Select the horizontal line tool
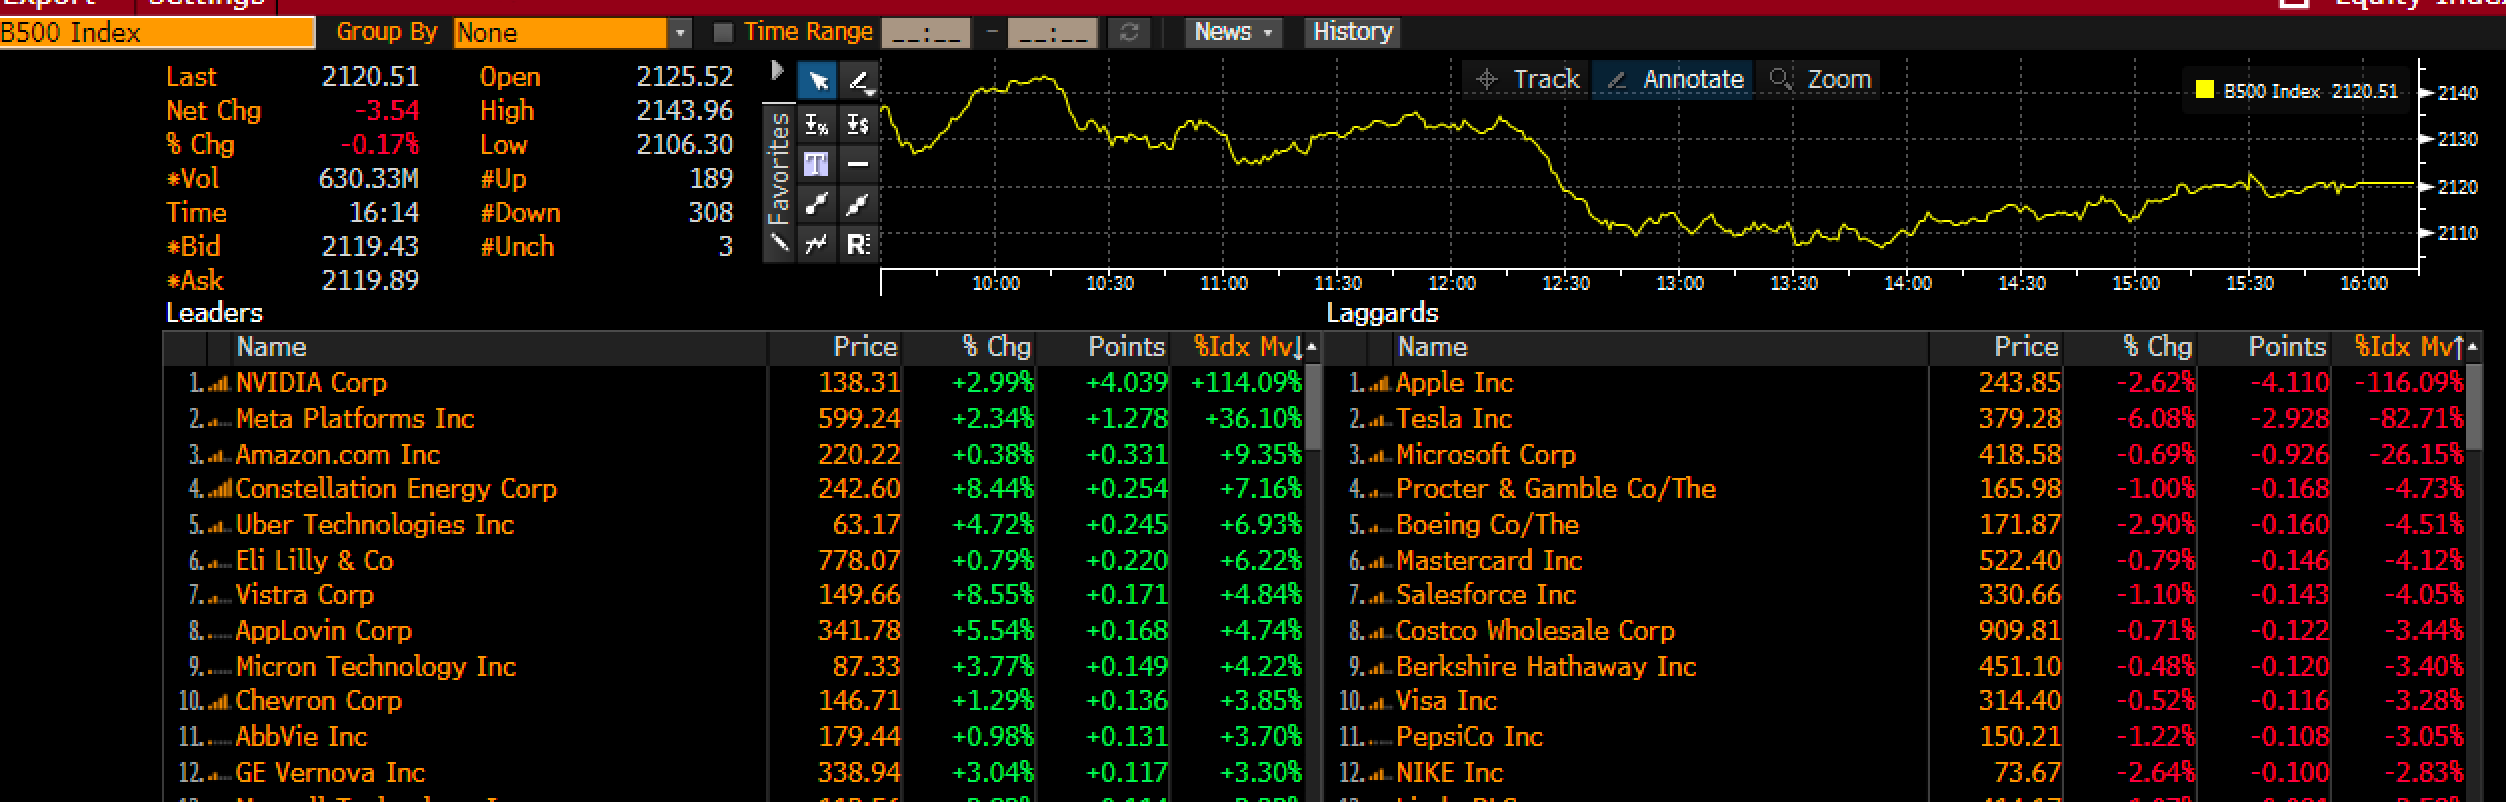The width and height of the screenshot is (2506, 802). coord(858,164)
